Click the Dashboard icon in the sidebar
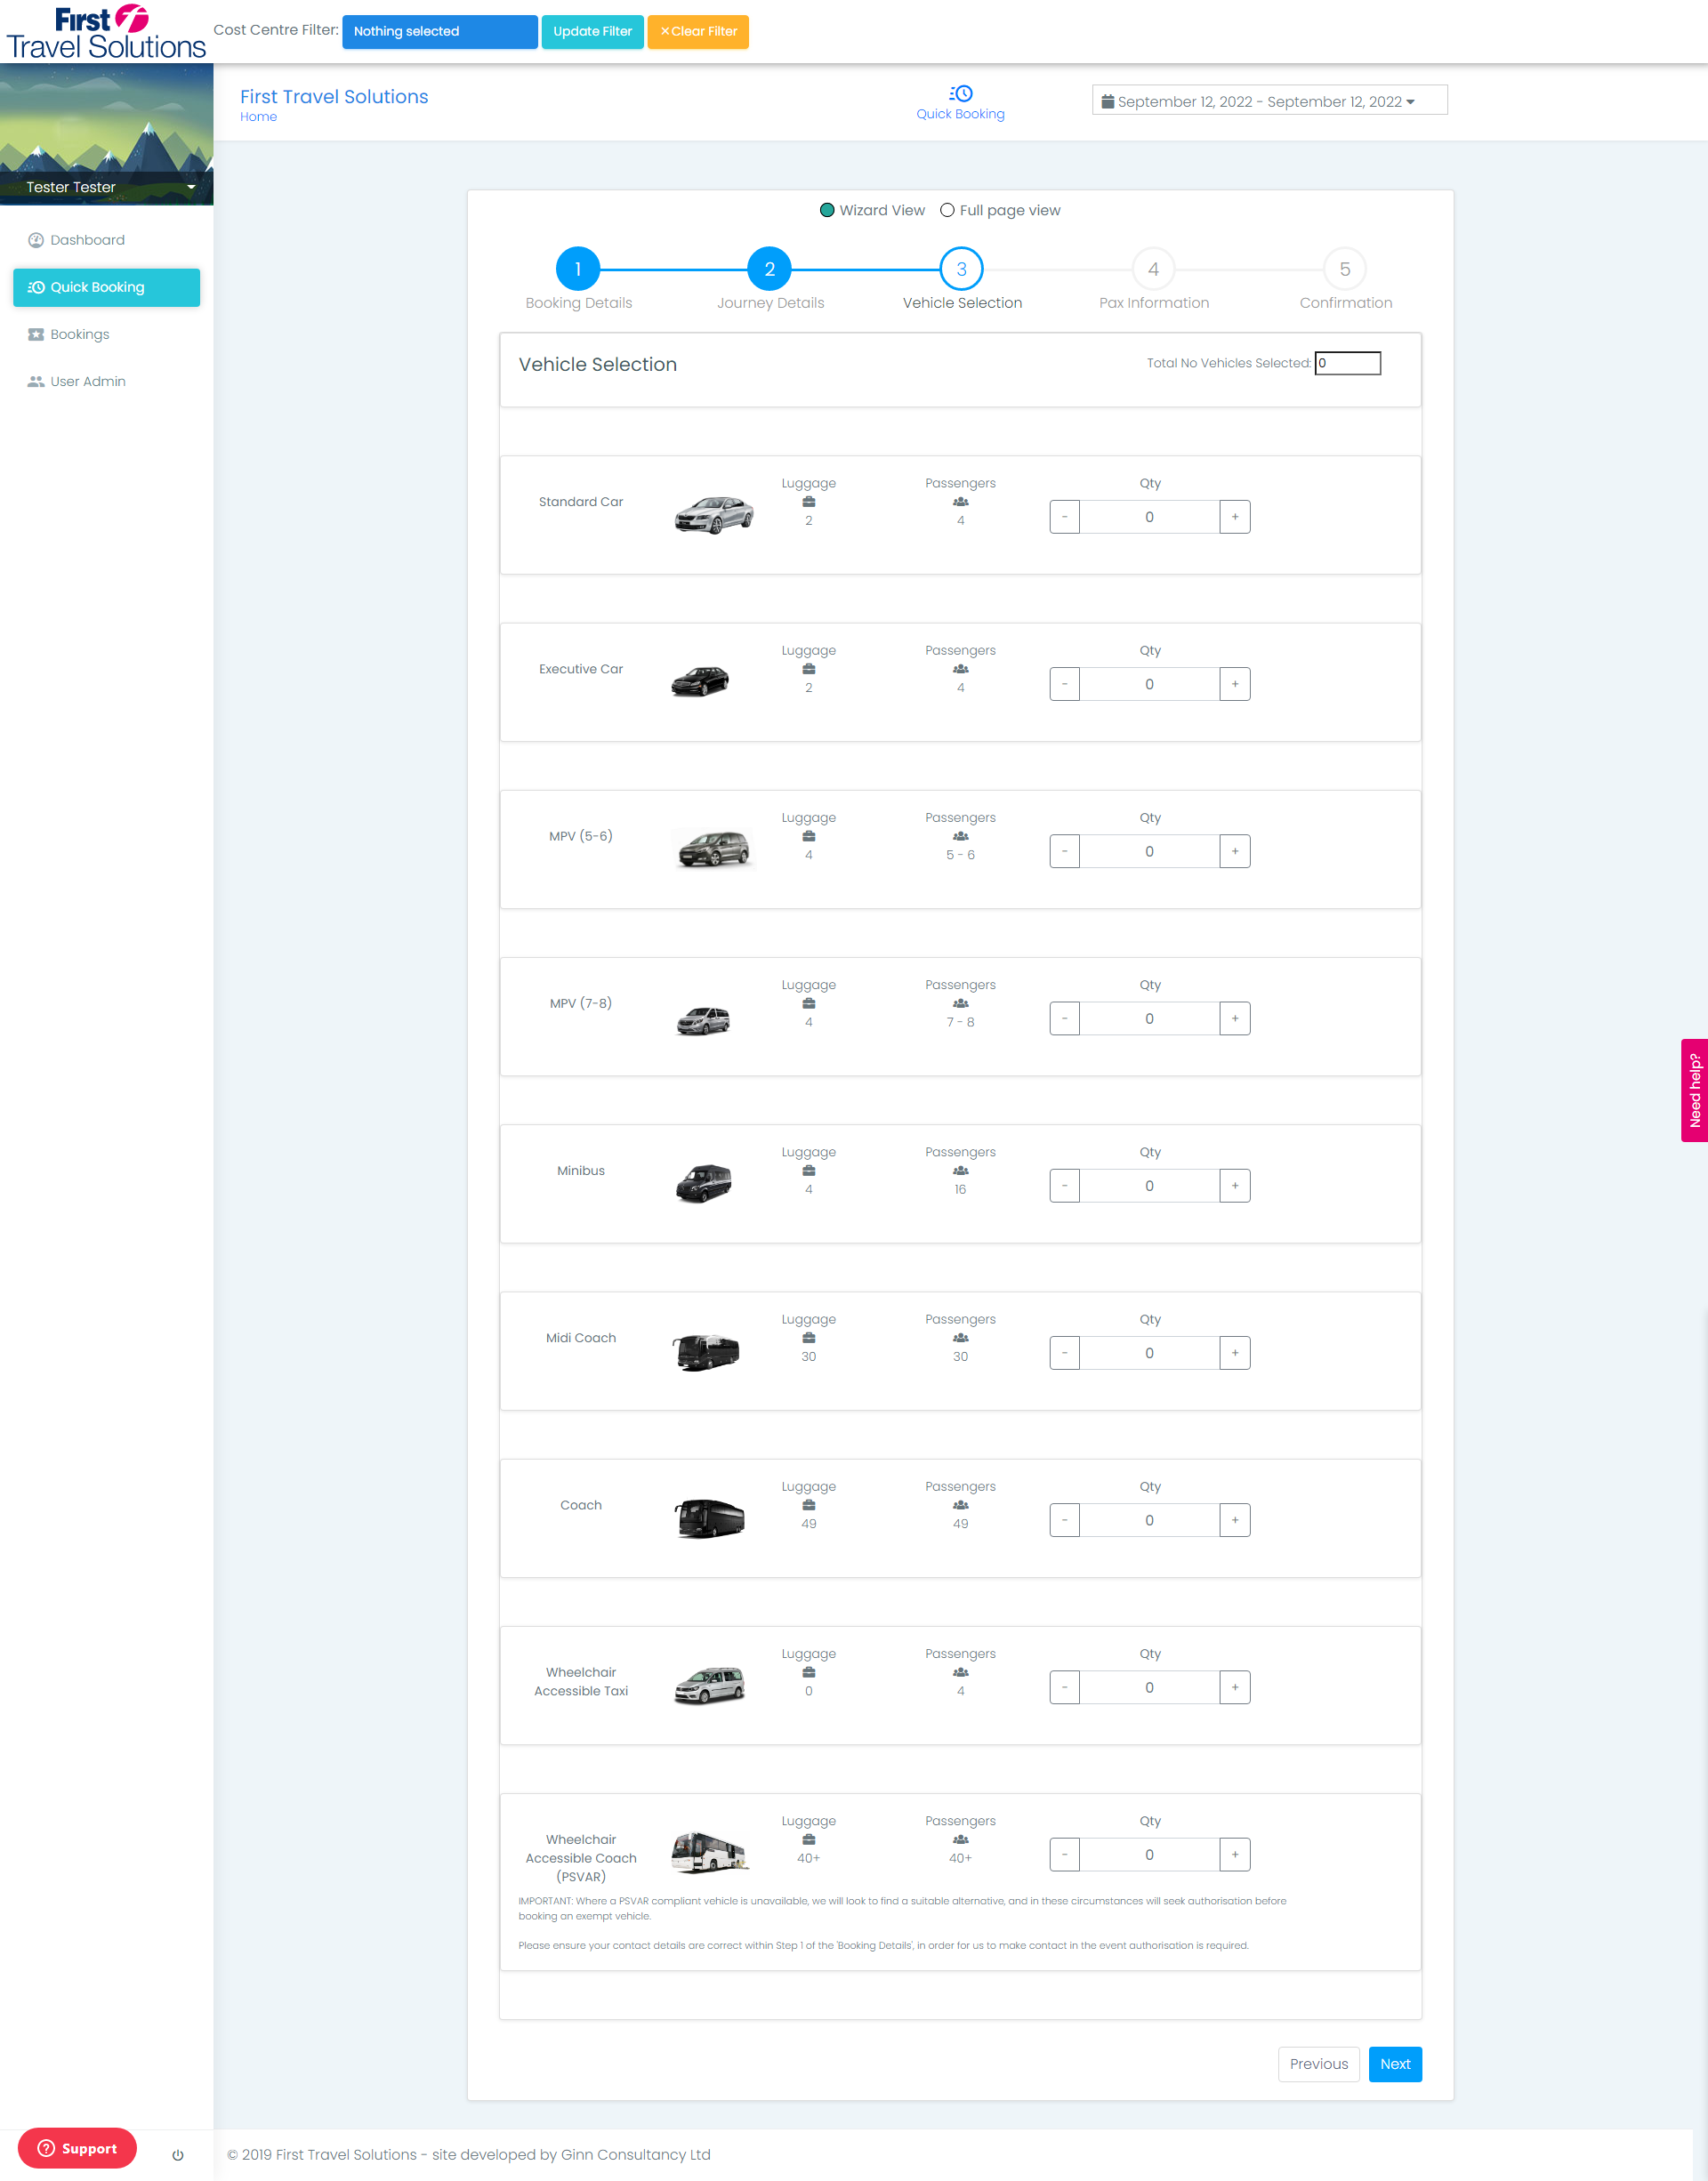 coord(36,240)
